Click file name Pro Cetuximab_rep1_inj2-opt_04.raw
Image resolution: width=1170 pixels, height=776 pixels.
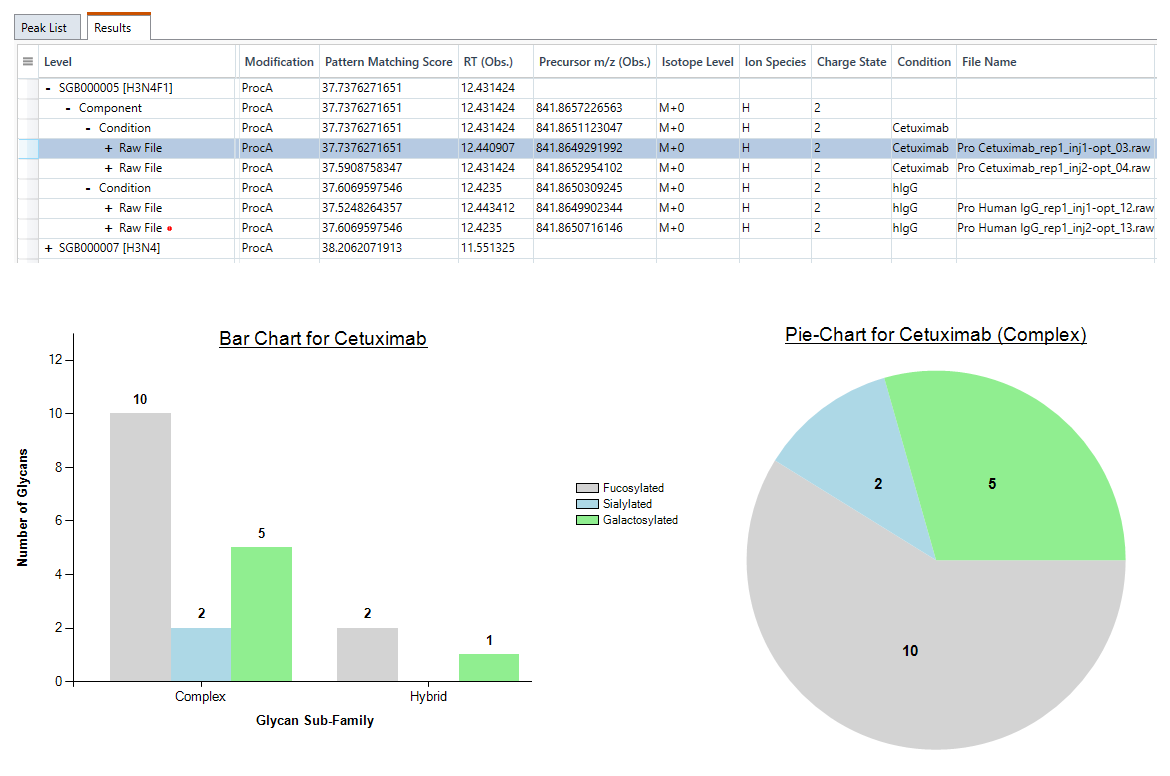[x=1054, y=169]
